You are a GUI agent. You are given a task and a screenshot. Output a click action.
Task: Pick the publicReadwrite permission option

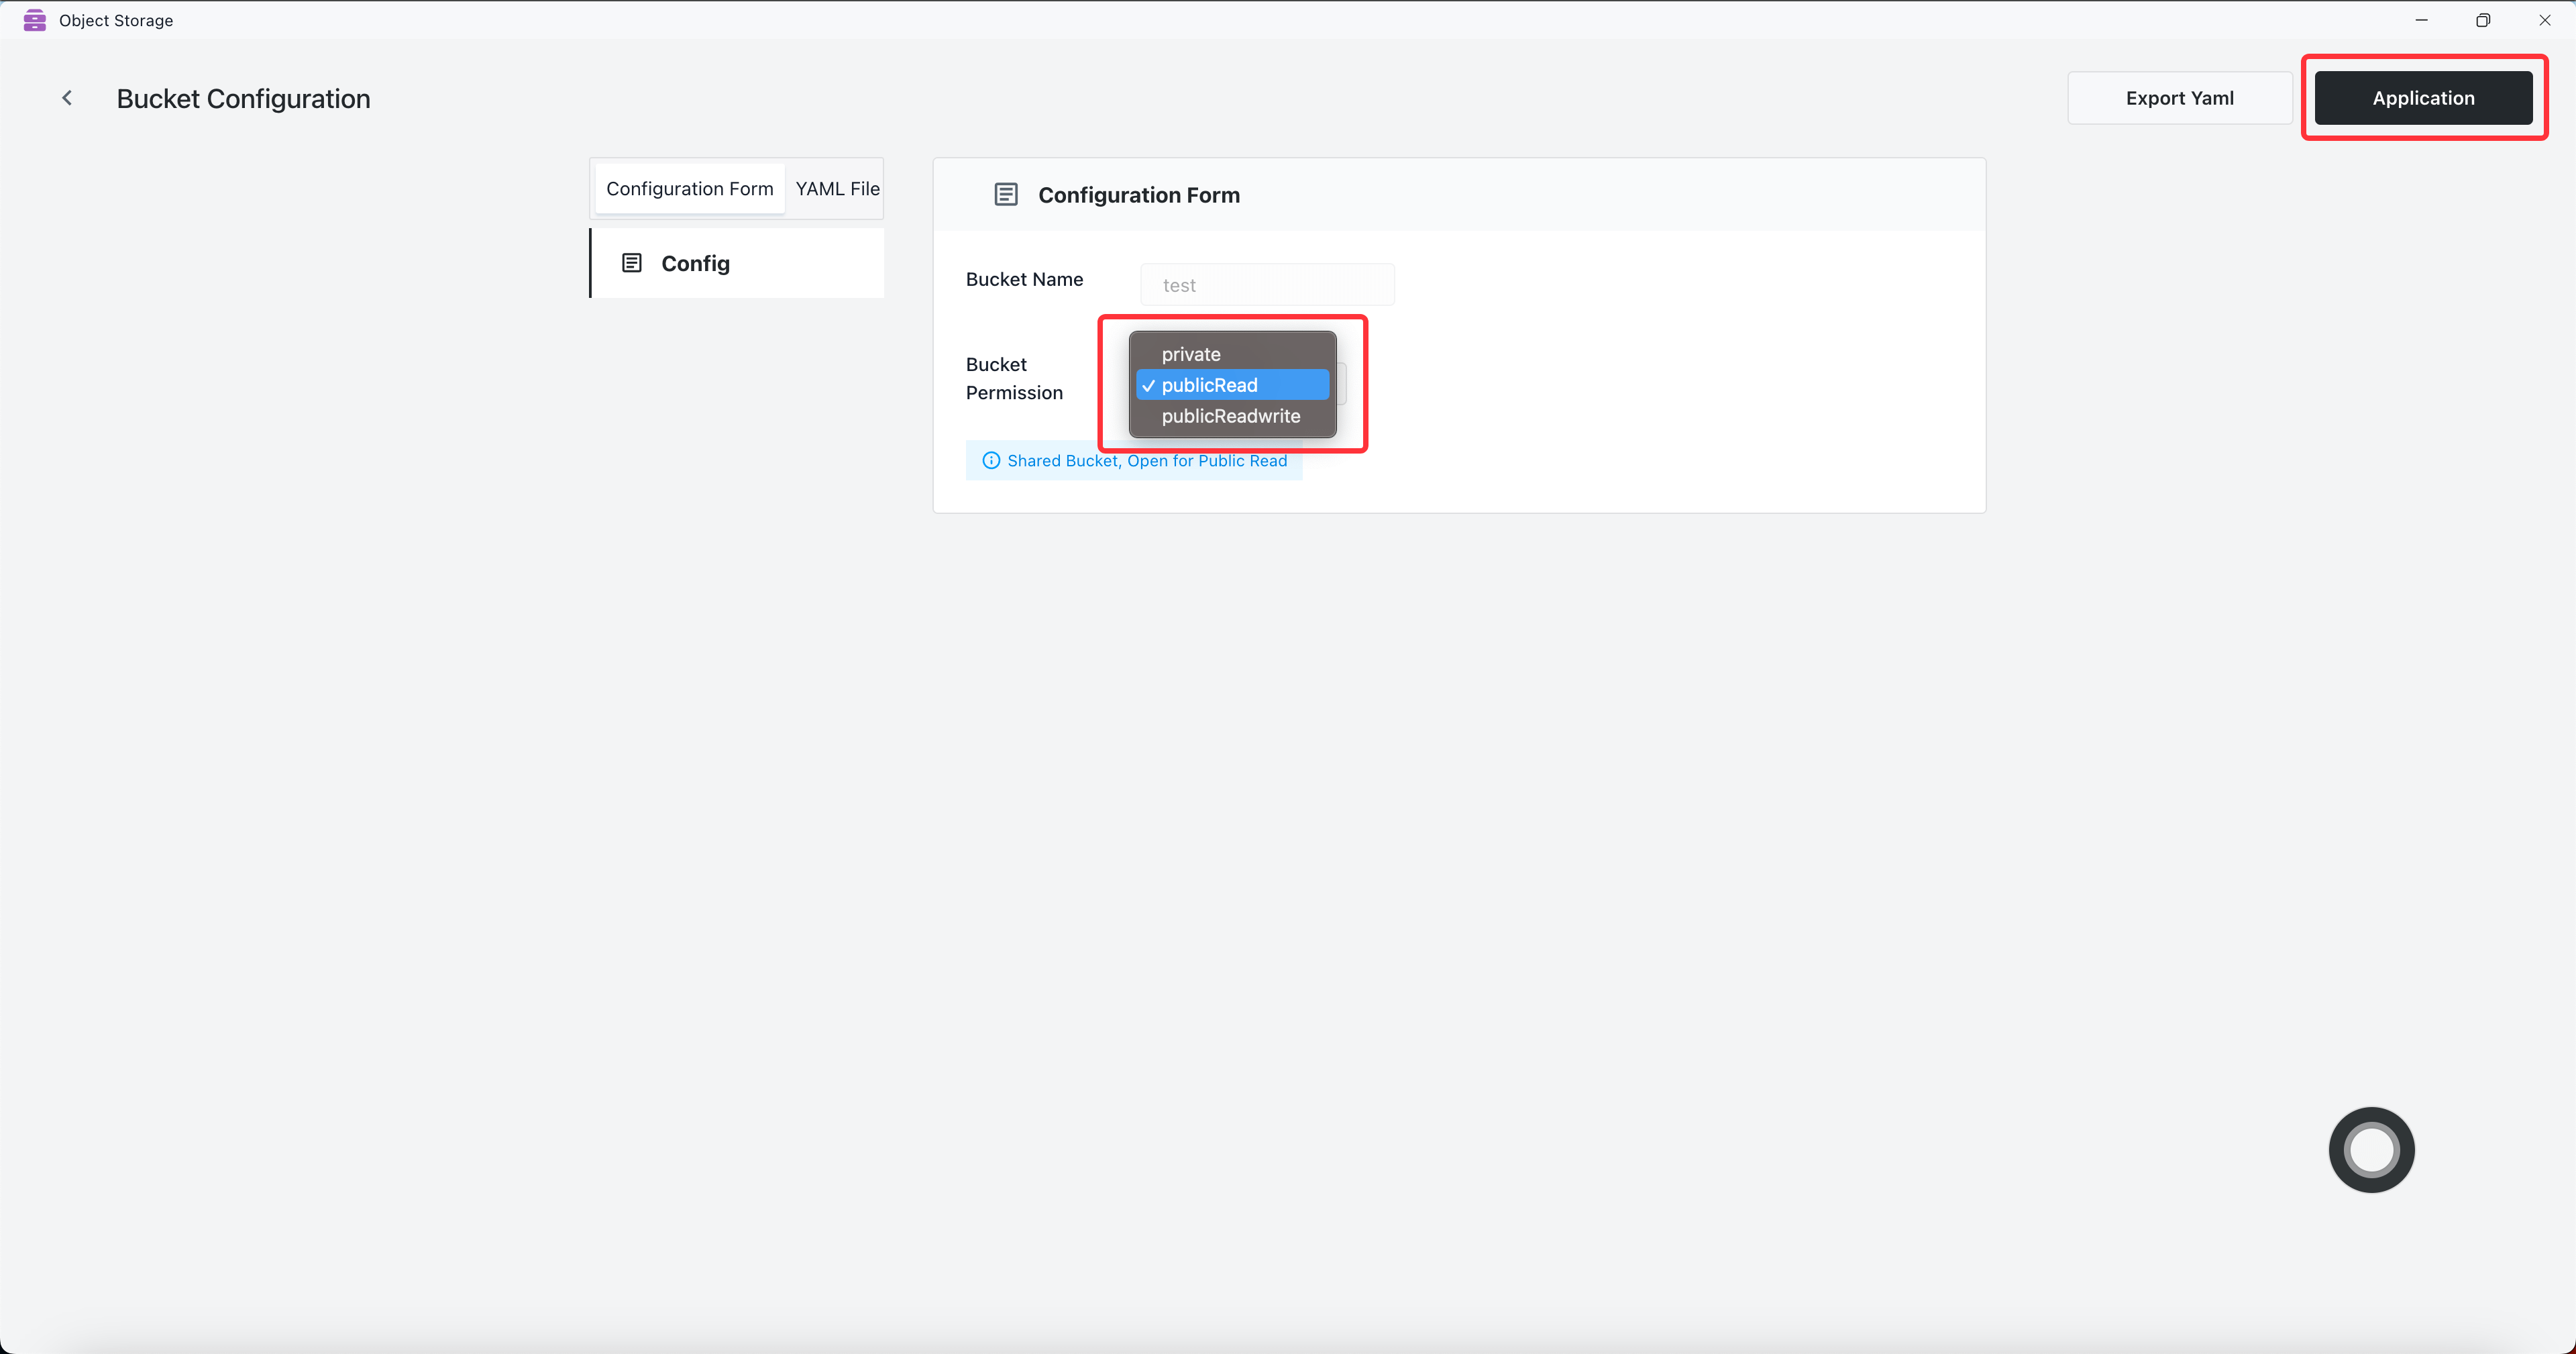coord(1232,416)
